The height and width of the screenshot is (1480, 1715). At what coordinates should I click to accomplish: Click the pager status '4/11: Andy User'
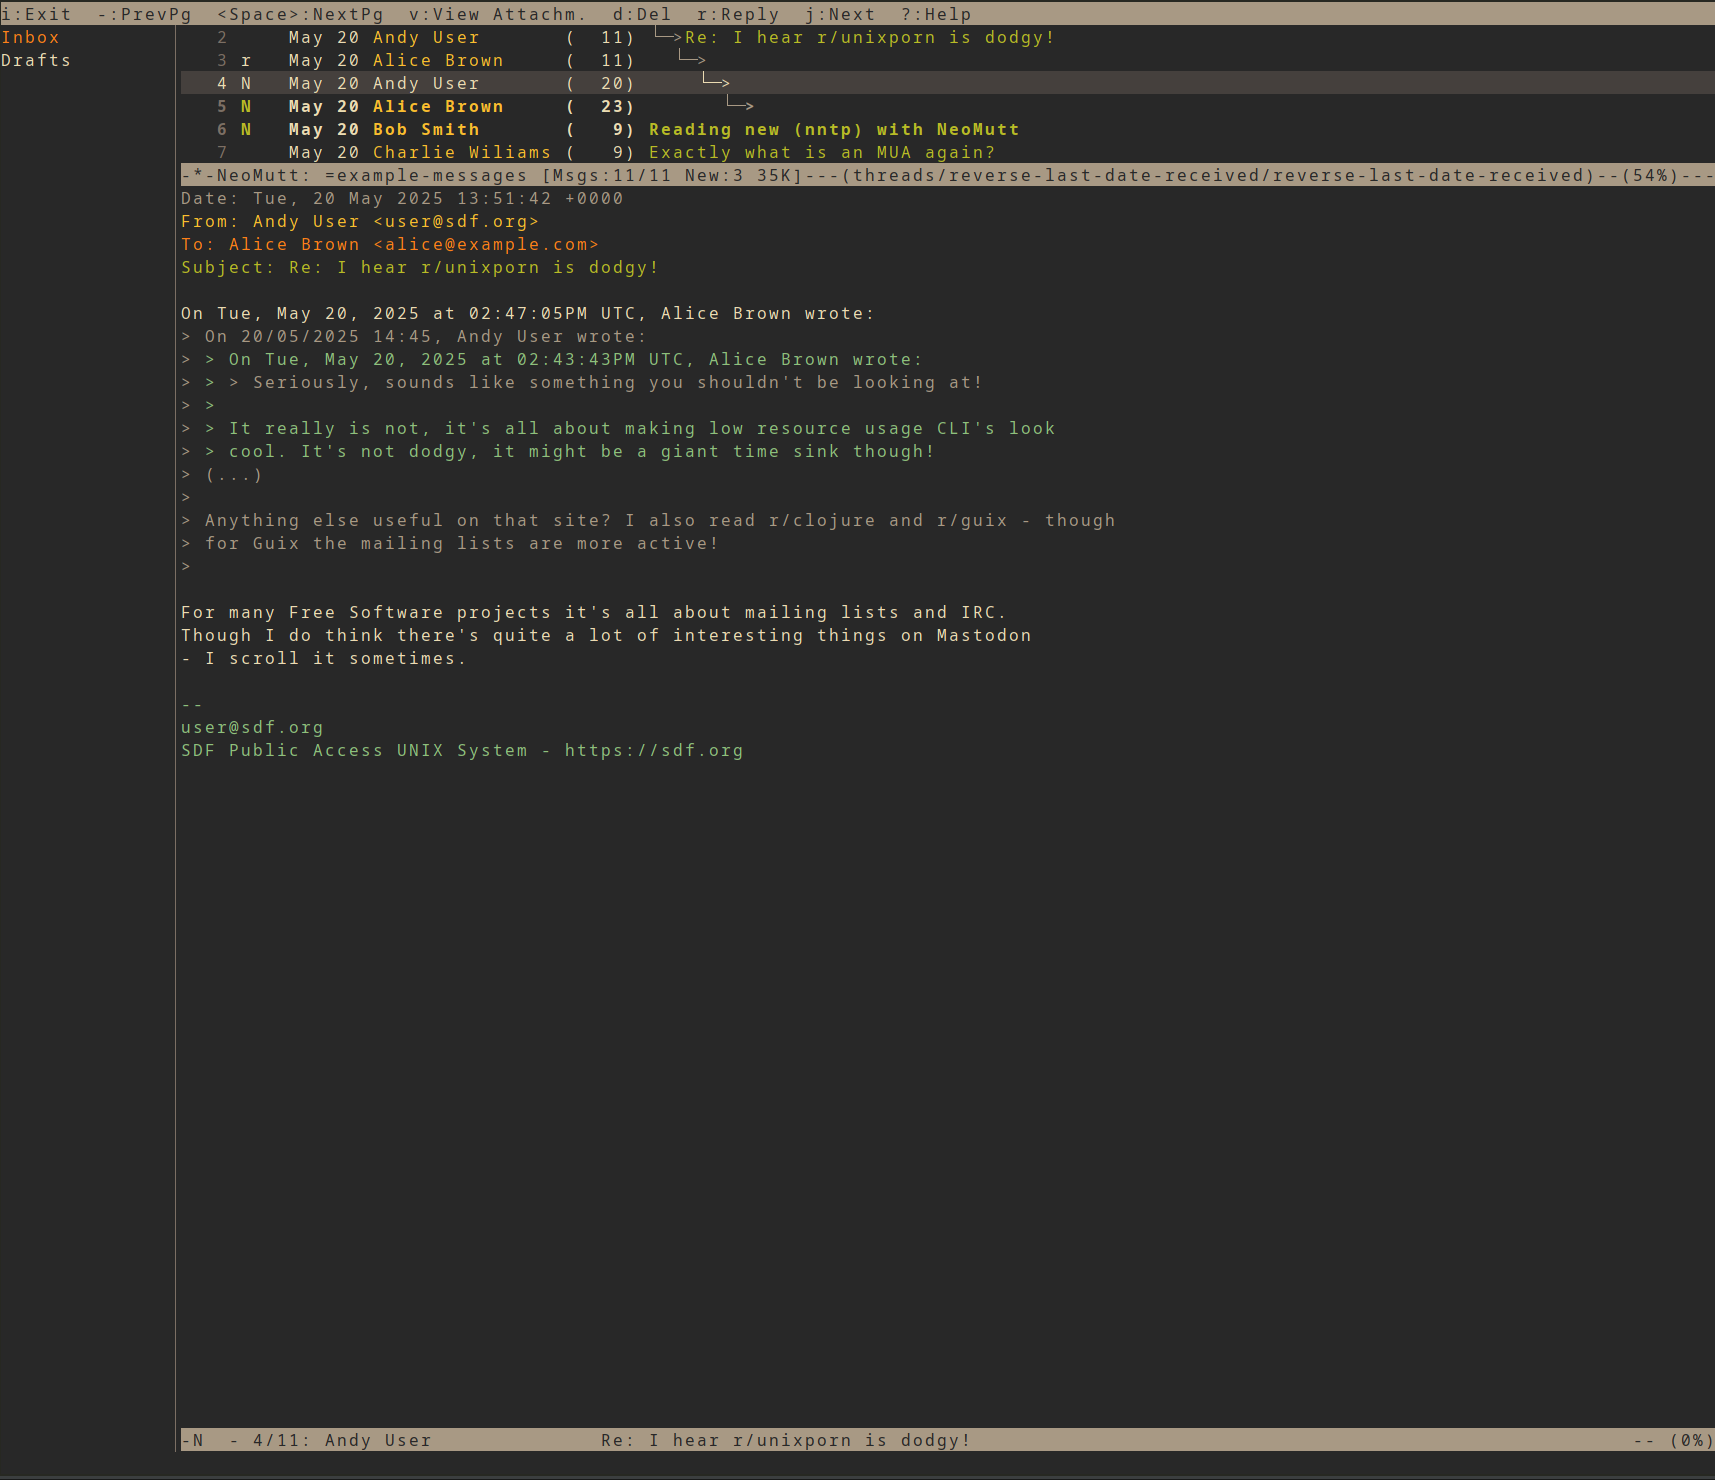click(x=342, y=1440)
